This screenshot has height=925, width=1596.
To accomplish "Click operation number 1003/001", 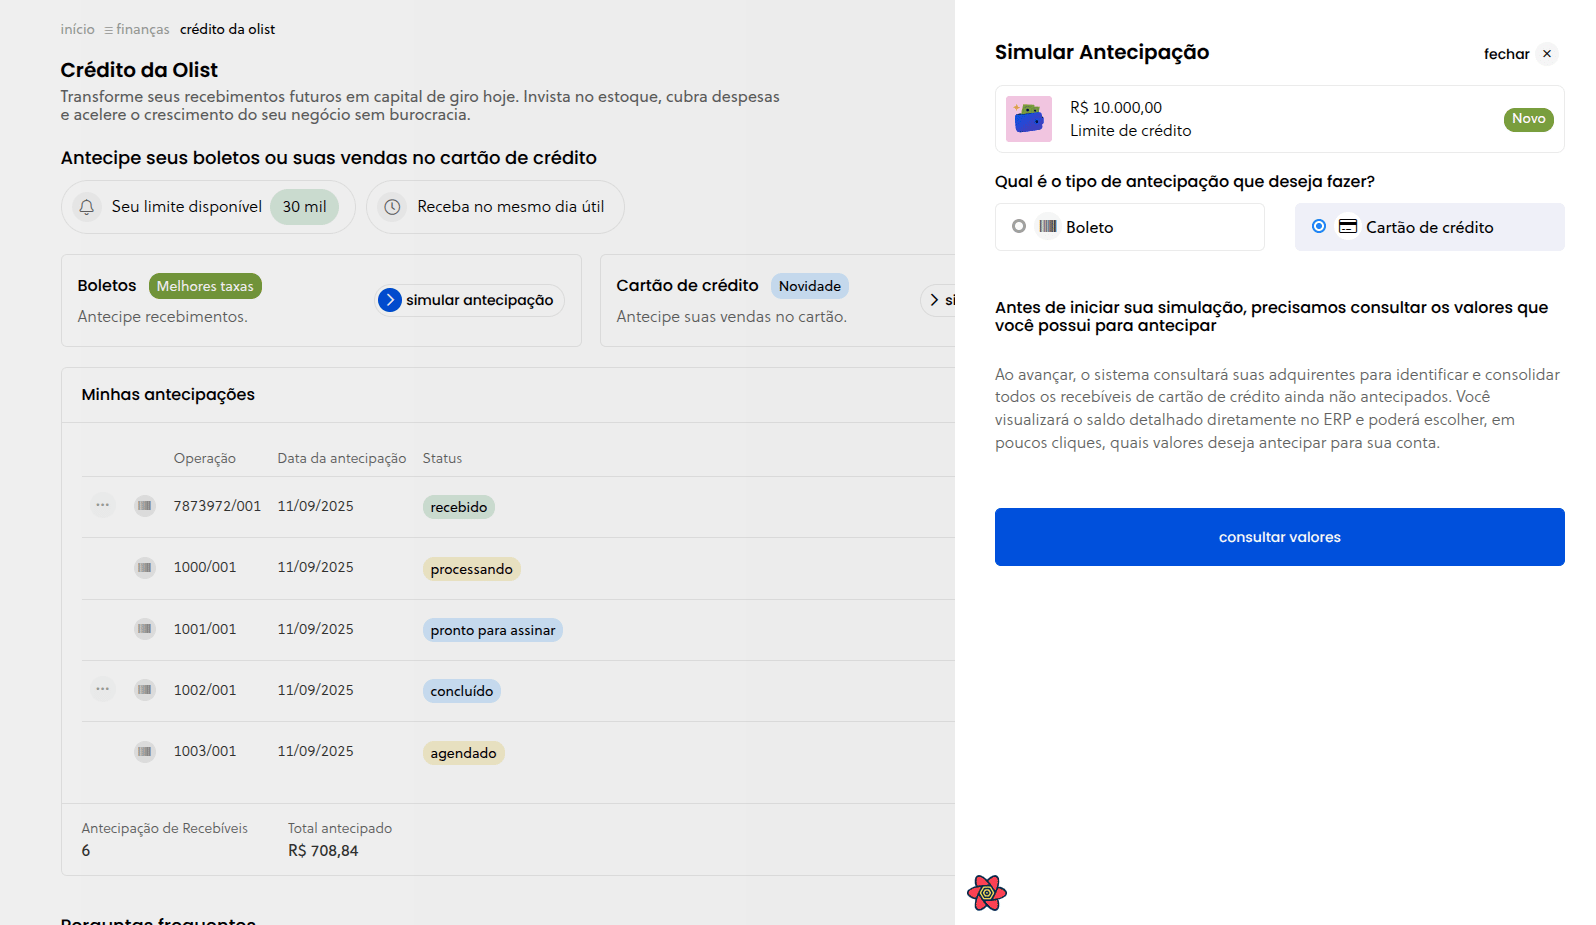I will point(205,751).
